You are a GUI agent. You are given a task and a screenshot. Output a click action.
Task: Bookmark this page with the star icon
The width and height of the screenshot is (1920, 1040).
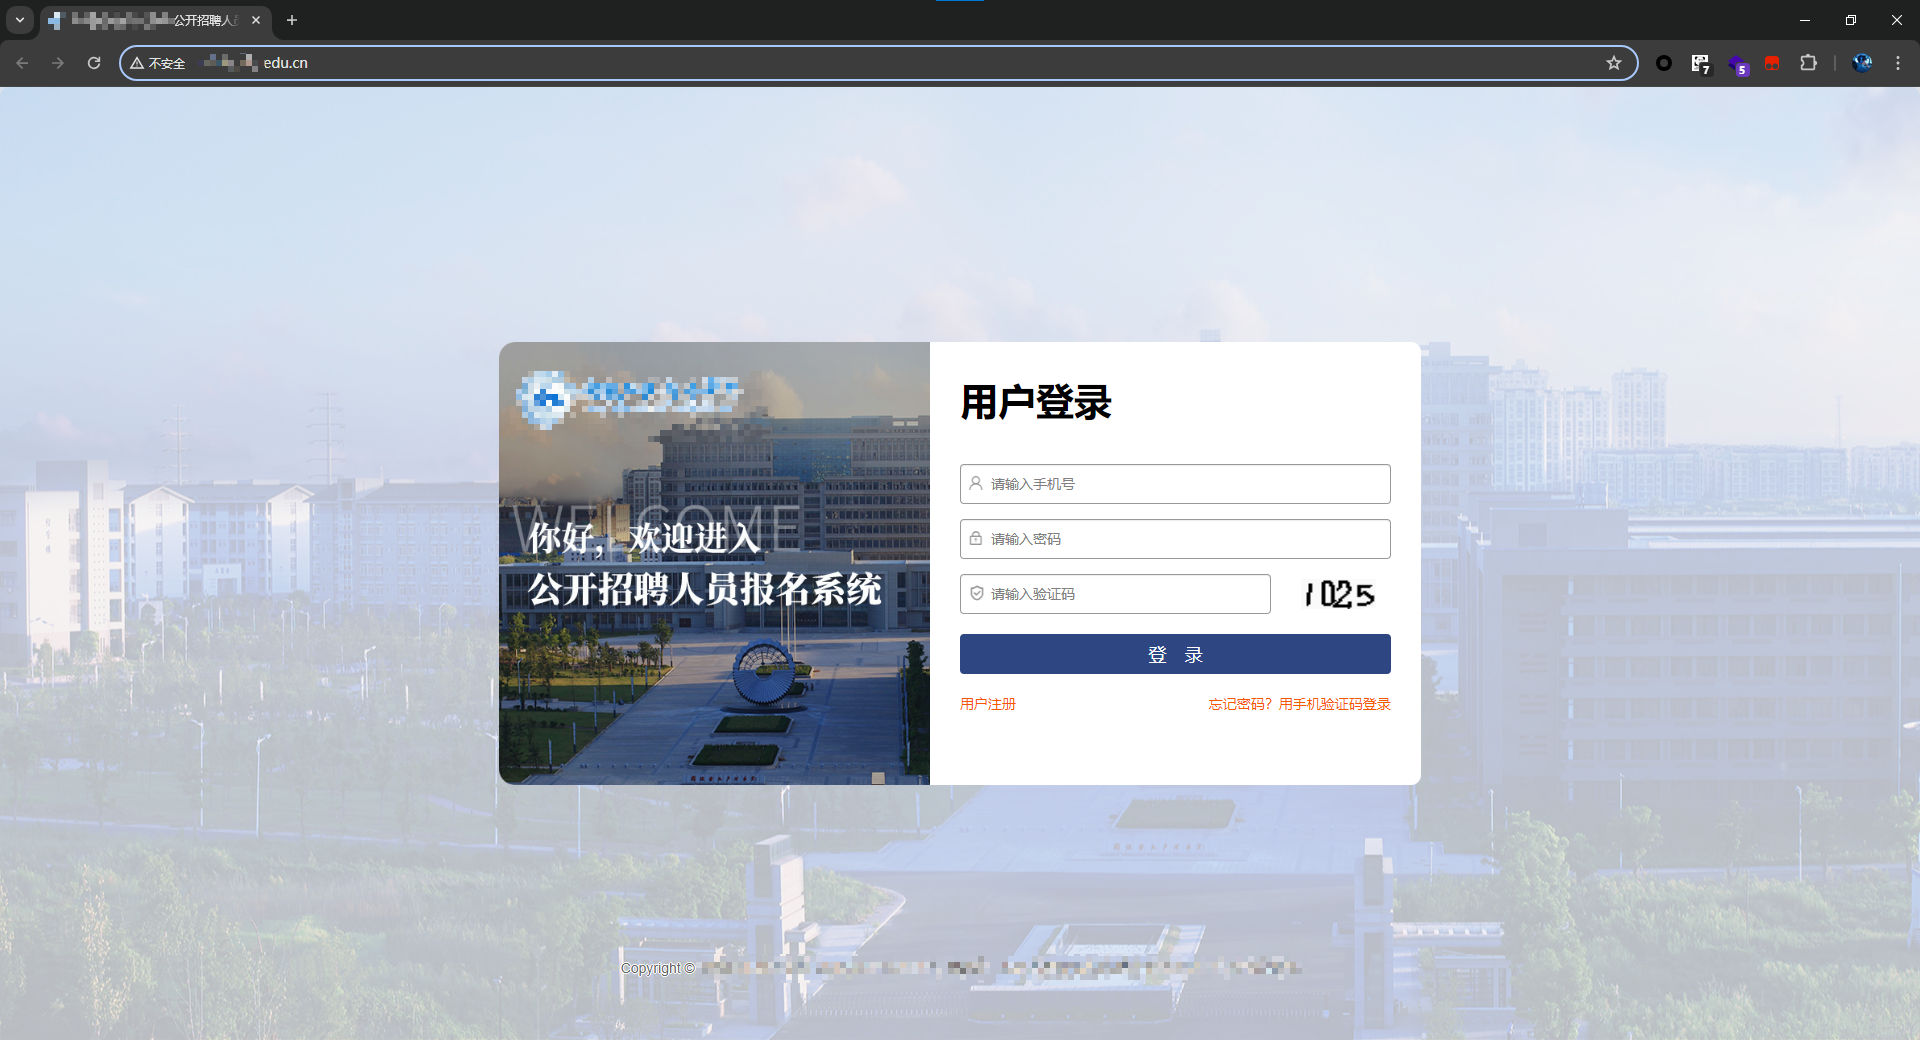[x=1613, y=63]
